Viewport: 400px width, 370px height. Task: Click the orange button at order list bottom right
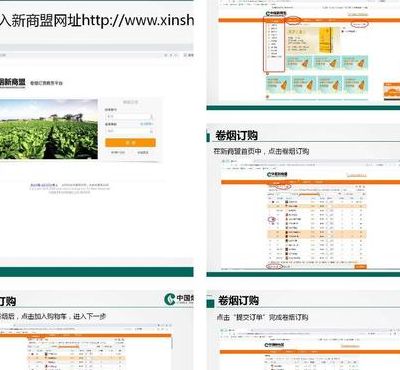coord(361,267)
